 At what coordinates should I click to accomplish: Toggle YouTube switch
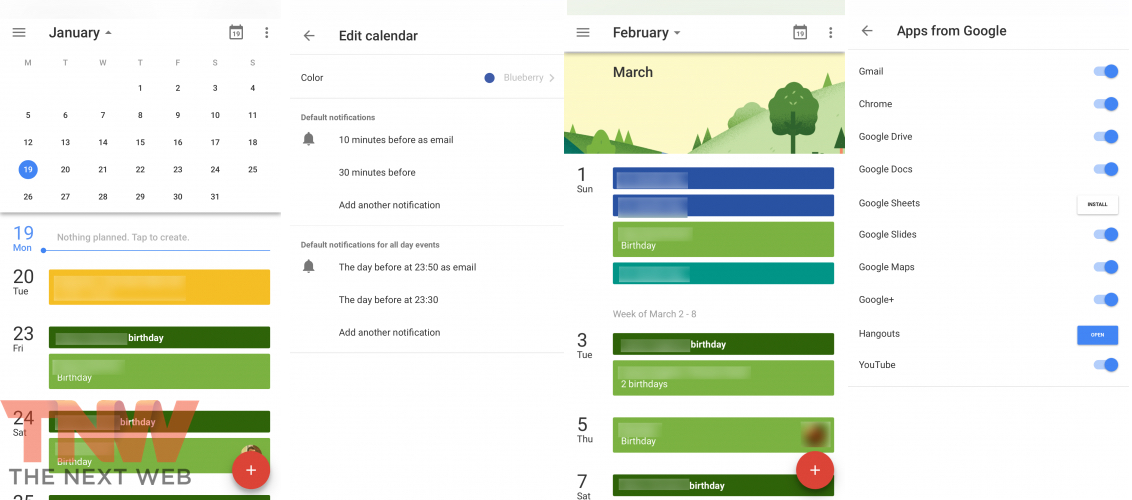coord(1106,364)
